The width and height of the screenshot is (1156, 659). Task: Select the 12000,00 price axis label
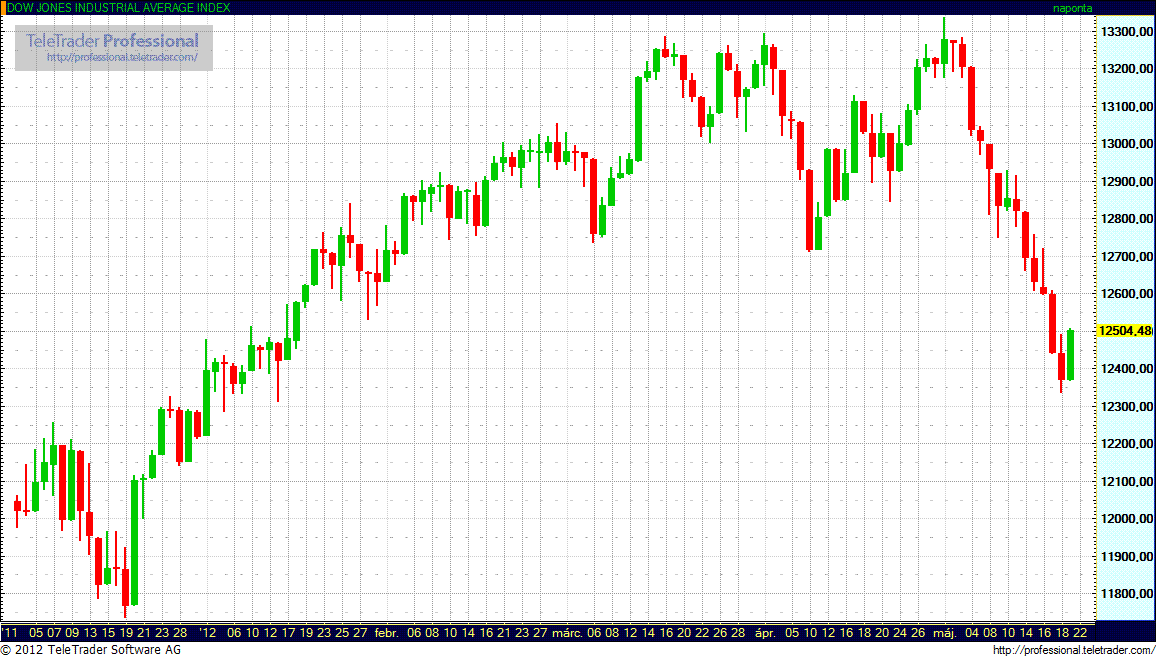point(1126,519)
